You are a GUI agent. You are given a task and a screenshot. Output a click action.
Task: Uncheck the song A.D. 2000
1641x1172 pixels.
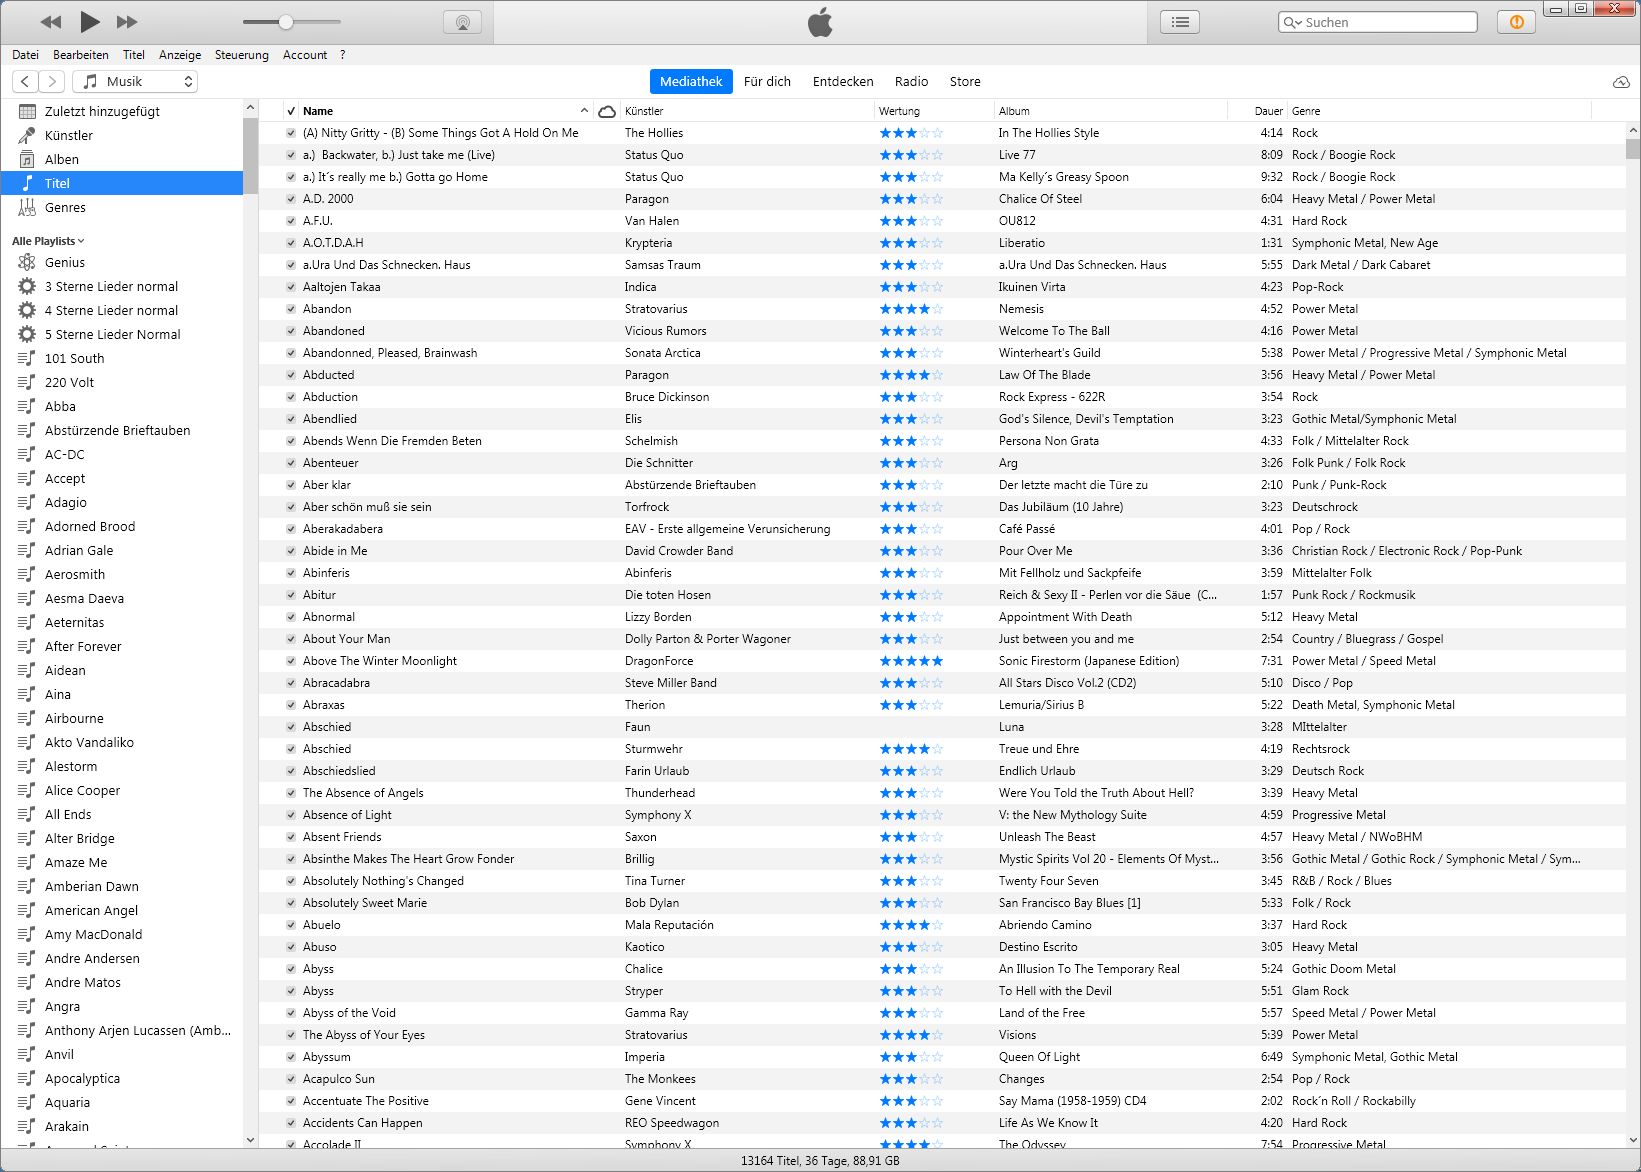point(291,199)
